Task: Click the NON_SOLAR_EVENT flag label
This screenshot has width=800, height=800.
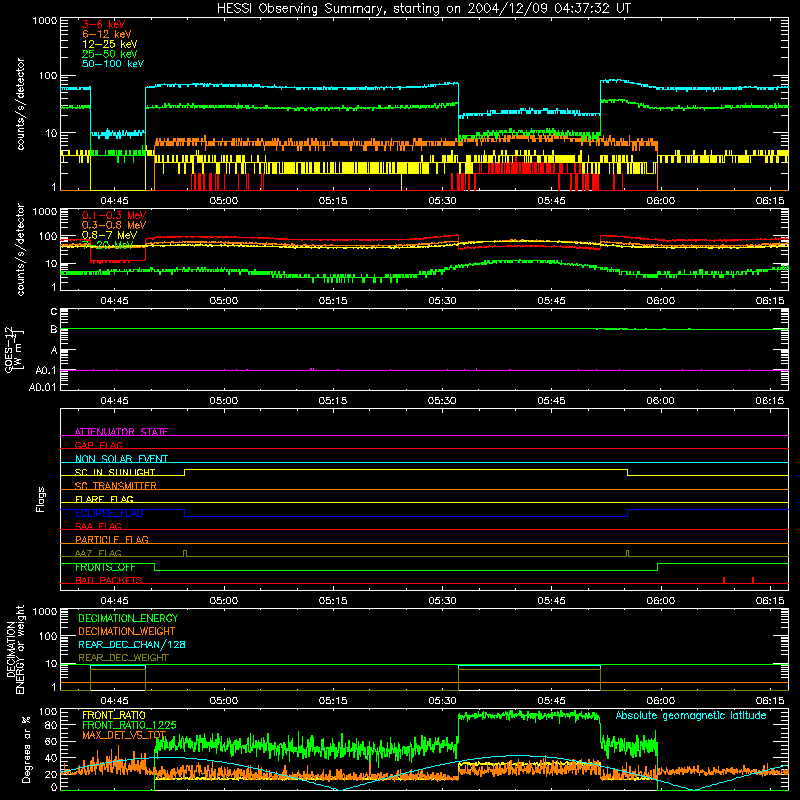Action: coord(121,459)
